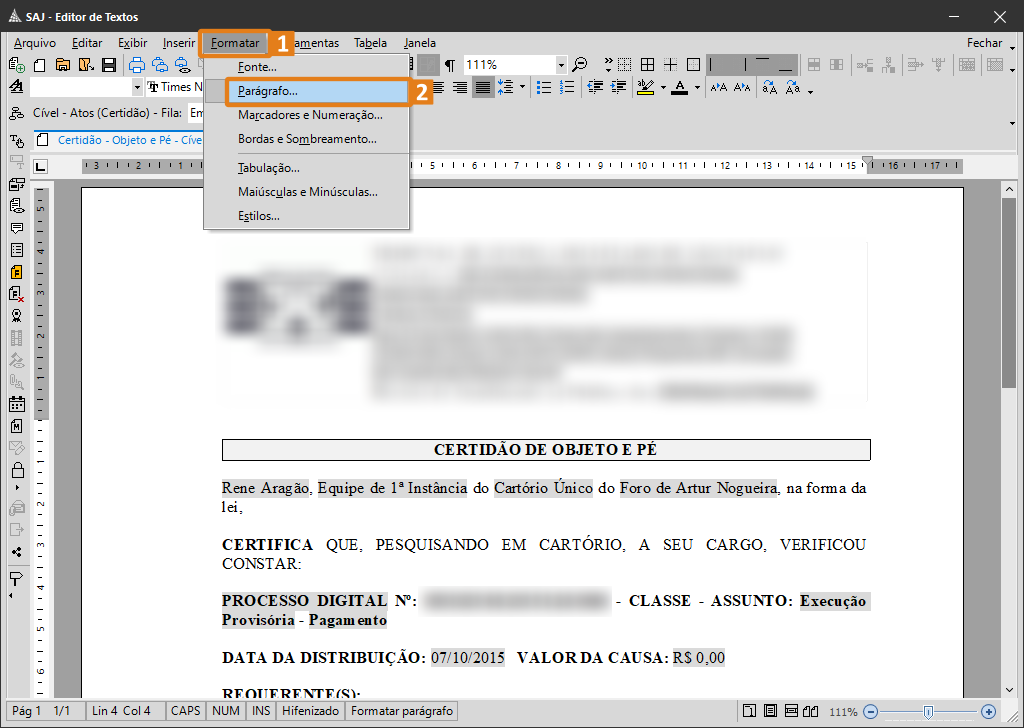Click the Pág 1 page indicator in status bar
The height and width of the screenshot is (728, 1024).
pos(27,711)
